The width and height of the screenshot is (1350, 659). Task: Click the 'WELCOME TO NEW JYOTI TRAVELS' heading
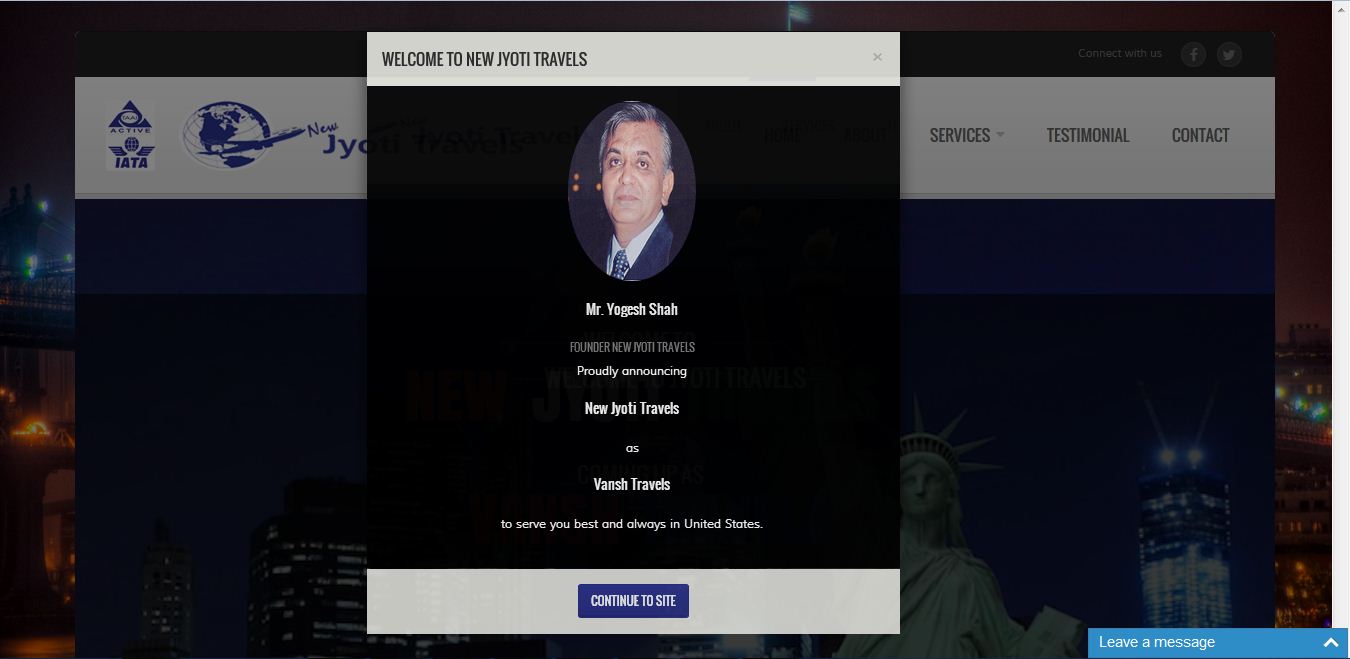click(484, 59)
